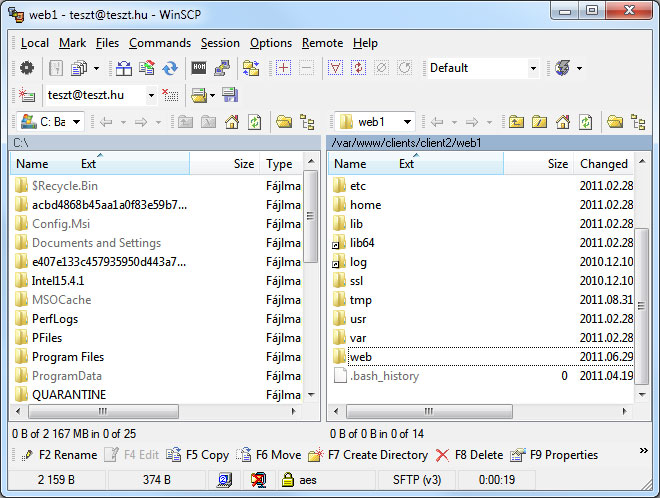
Task: Open Preferences gear icon in toolbar
Action: pos(27,68)
